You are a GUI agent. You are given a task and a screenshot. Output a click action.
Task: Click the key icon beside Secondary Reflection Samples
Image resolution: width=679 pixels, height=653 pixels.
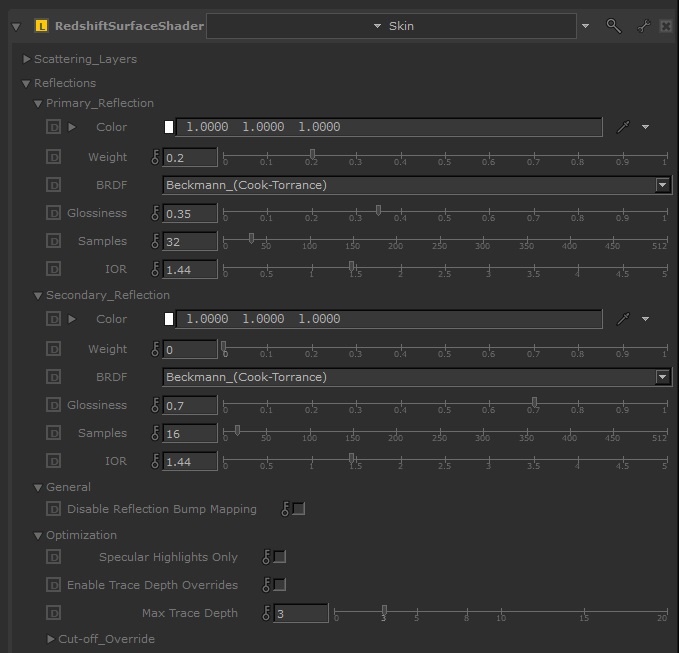(155, 433)
